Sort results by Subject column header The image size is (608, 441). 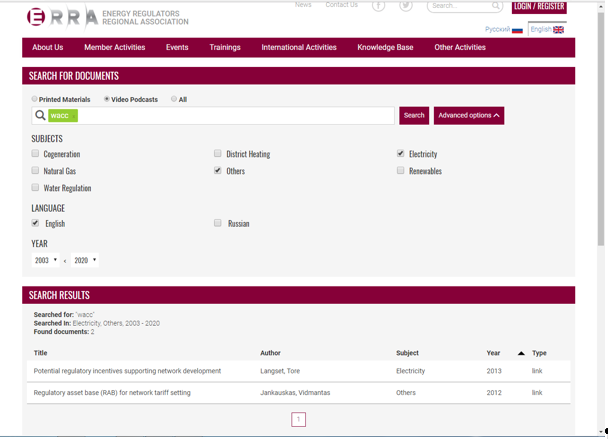pos(407,353)
